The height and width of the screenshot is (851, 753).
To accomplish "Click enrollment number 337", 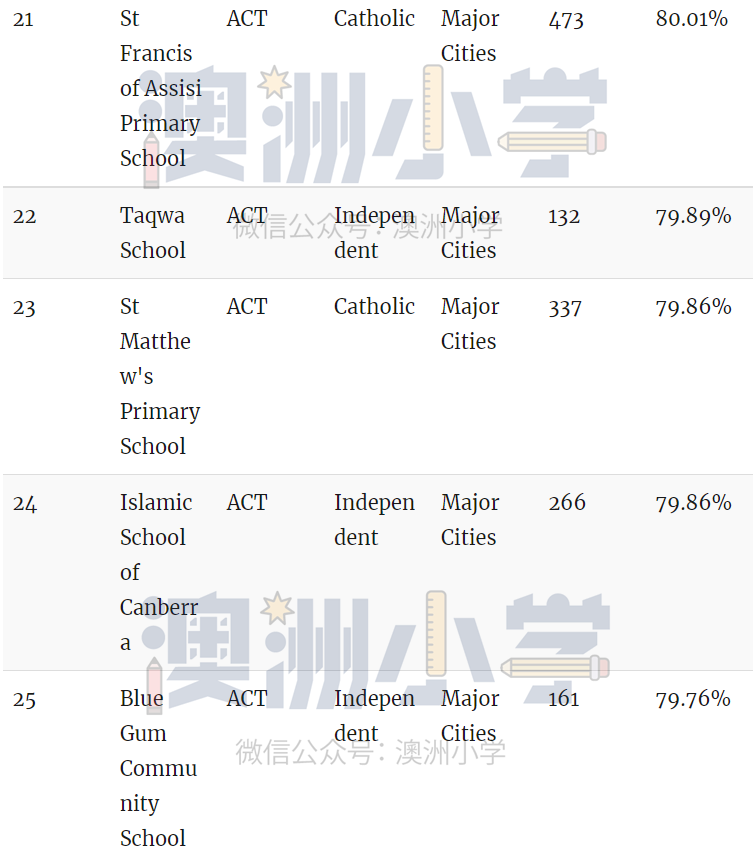I will pyautogui.click(x=565, y=308).
